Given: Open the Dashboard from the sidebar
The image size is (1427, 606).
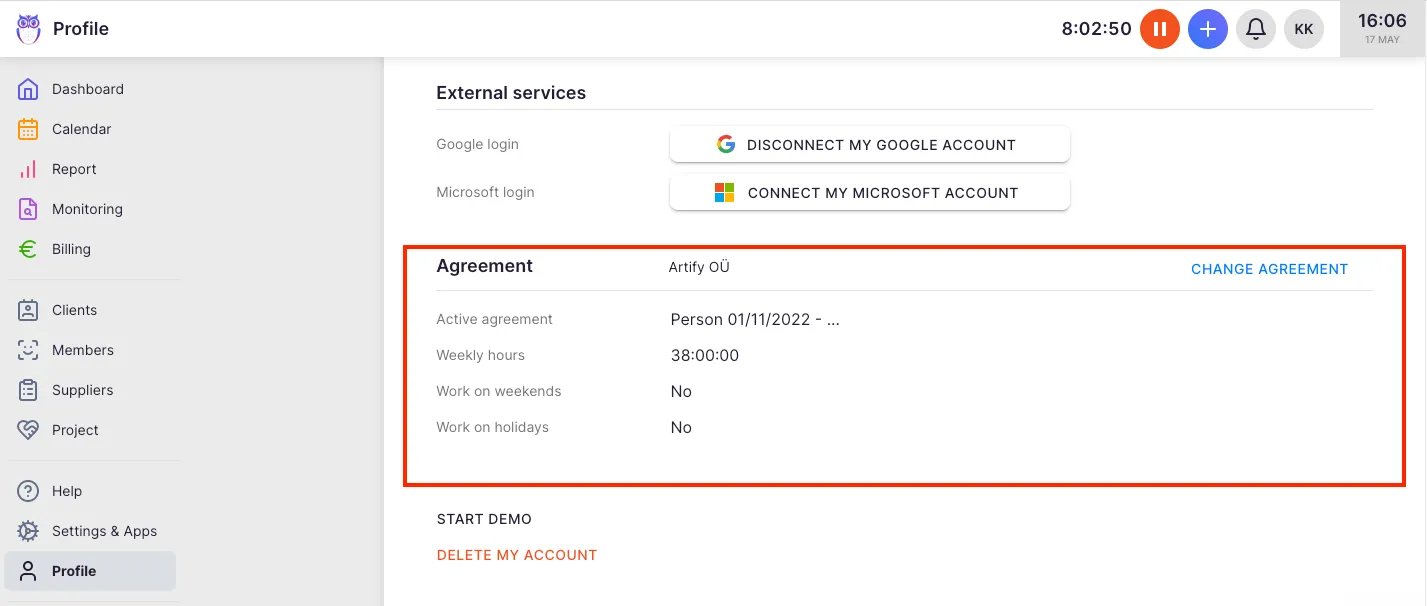Looking at the screenshot, I should click(30, 89).
